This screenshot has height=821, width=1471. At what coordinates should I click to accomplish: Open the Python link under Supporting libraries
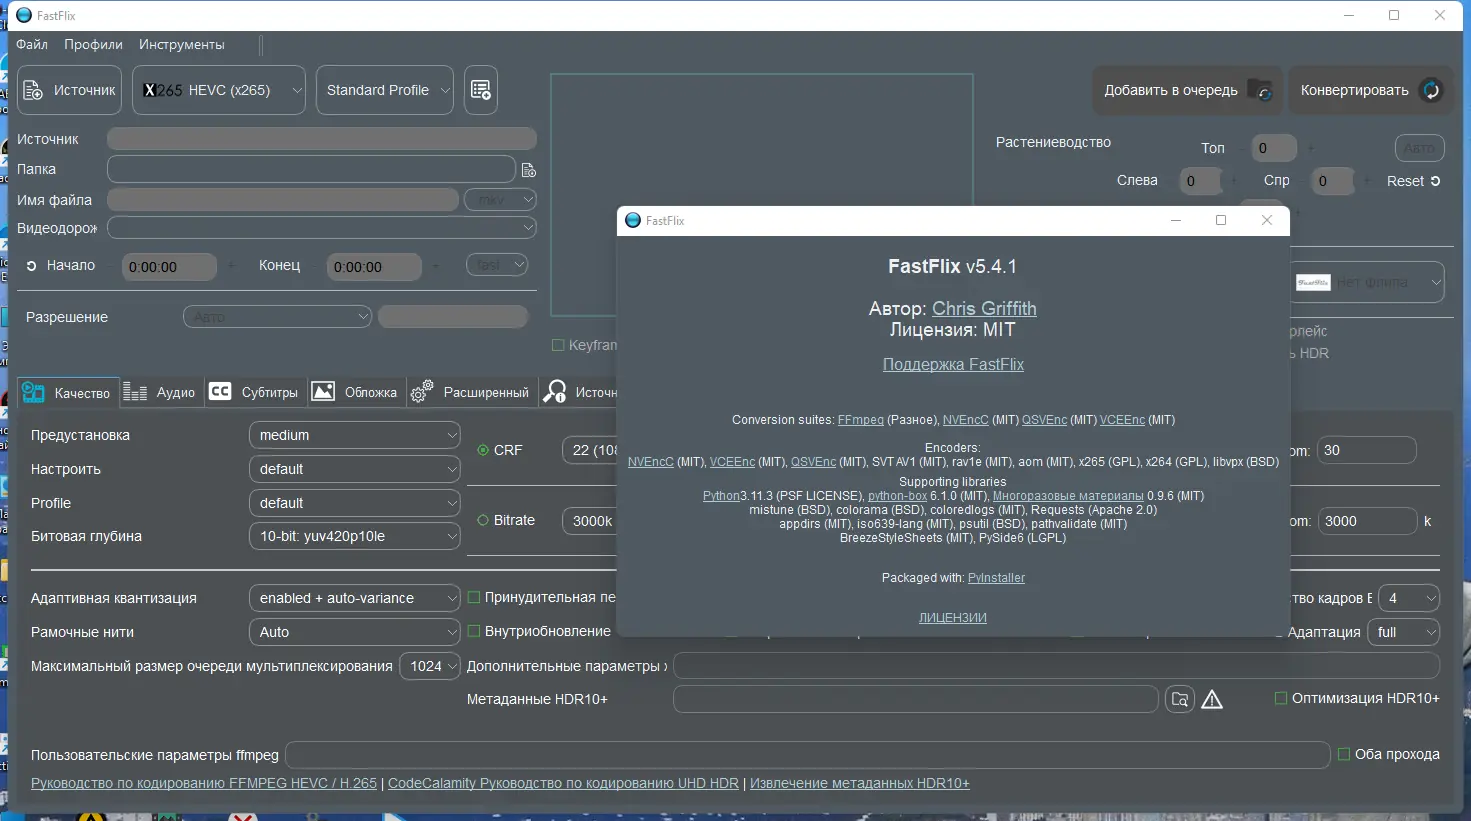click(721, 496)
